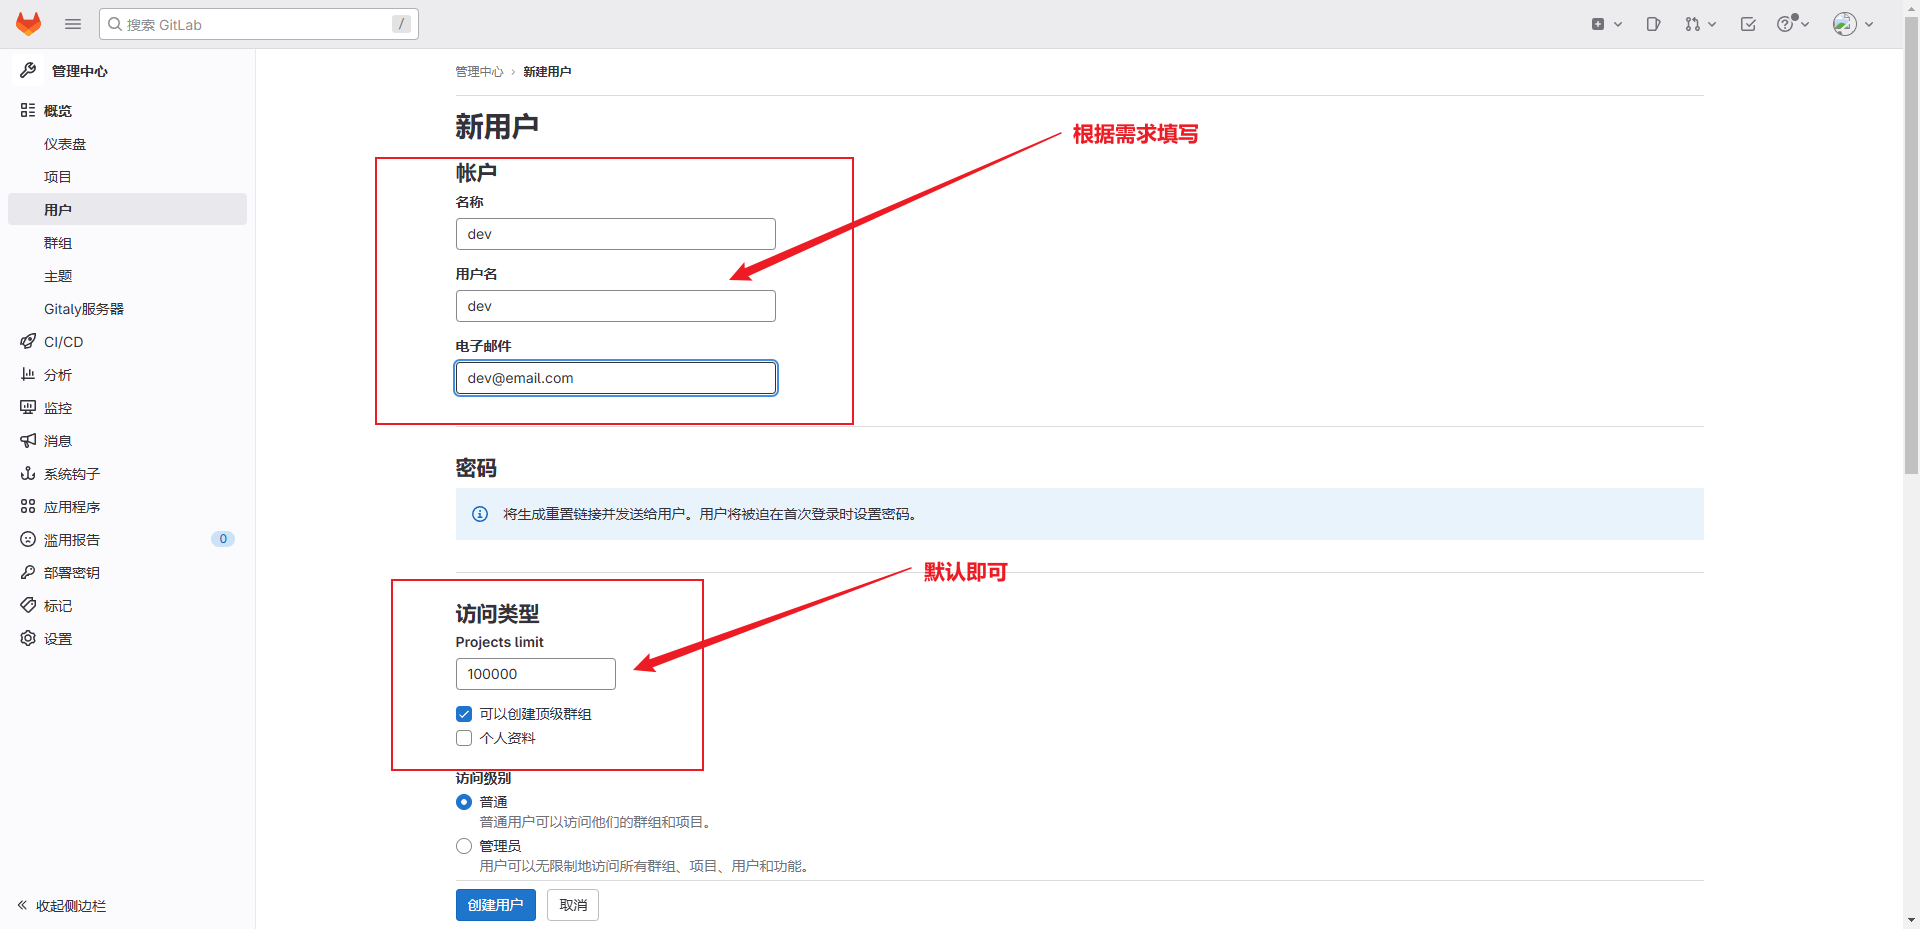Click the Projects limit field
1920x929 pixels.
[536, 674]
